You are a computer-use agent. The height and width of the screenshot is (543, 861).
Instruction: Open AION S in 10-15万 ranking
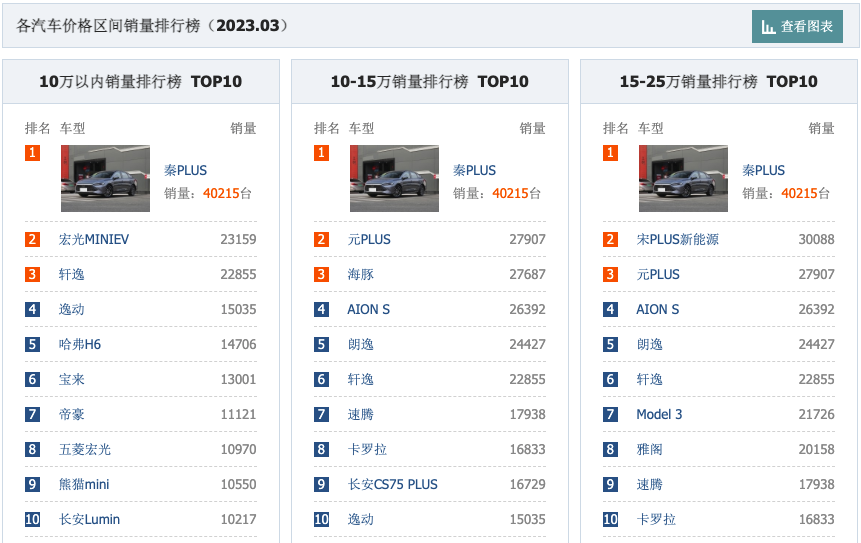tap(368, 309)
